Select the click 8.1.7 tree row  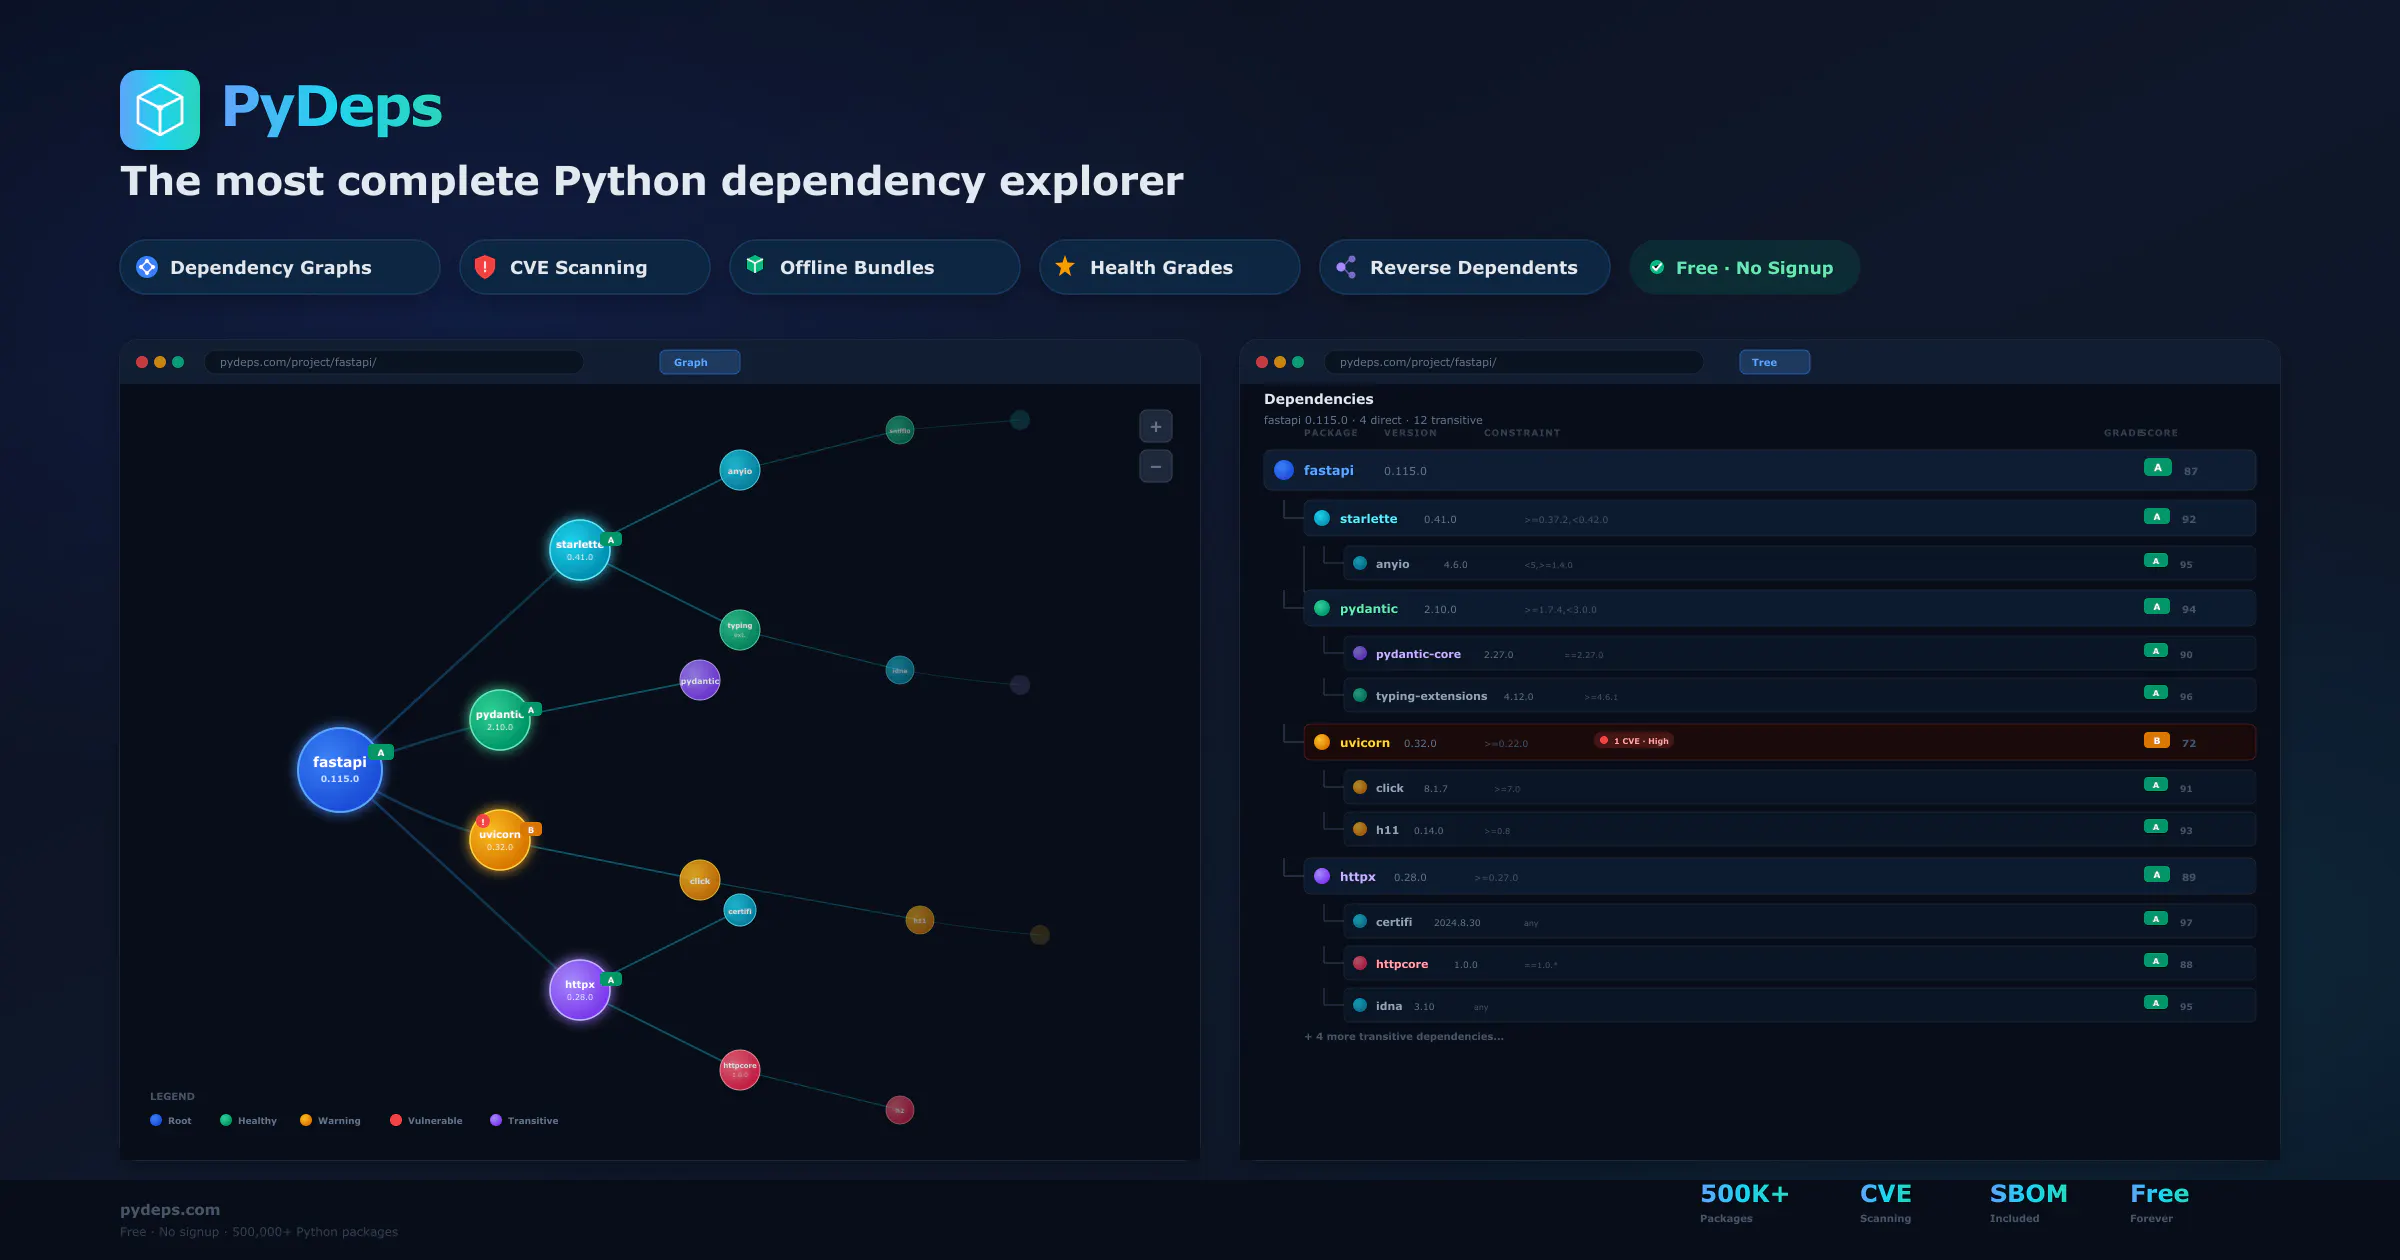(1800, 788)
